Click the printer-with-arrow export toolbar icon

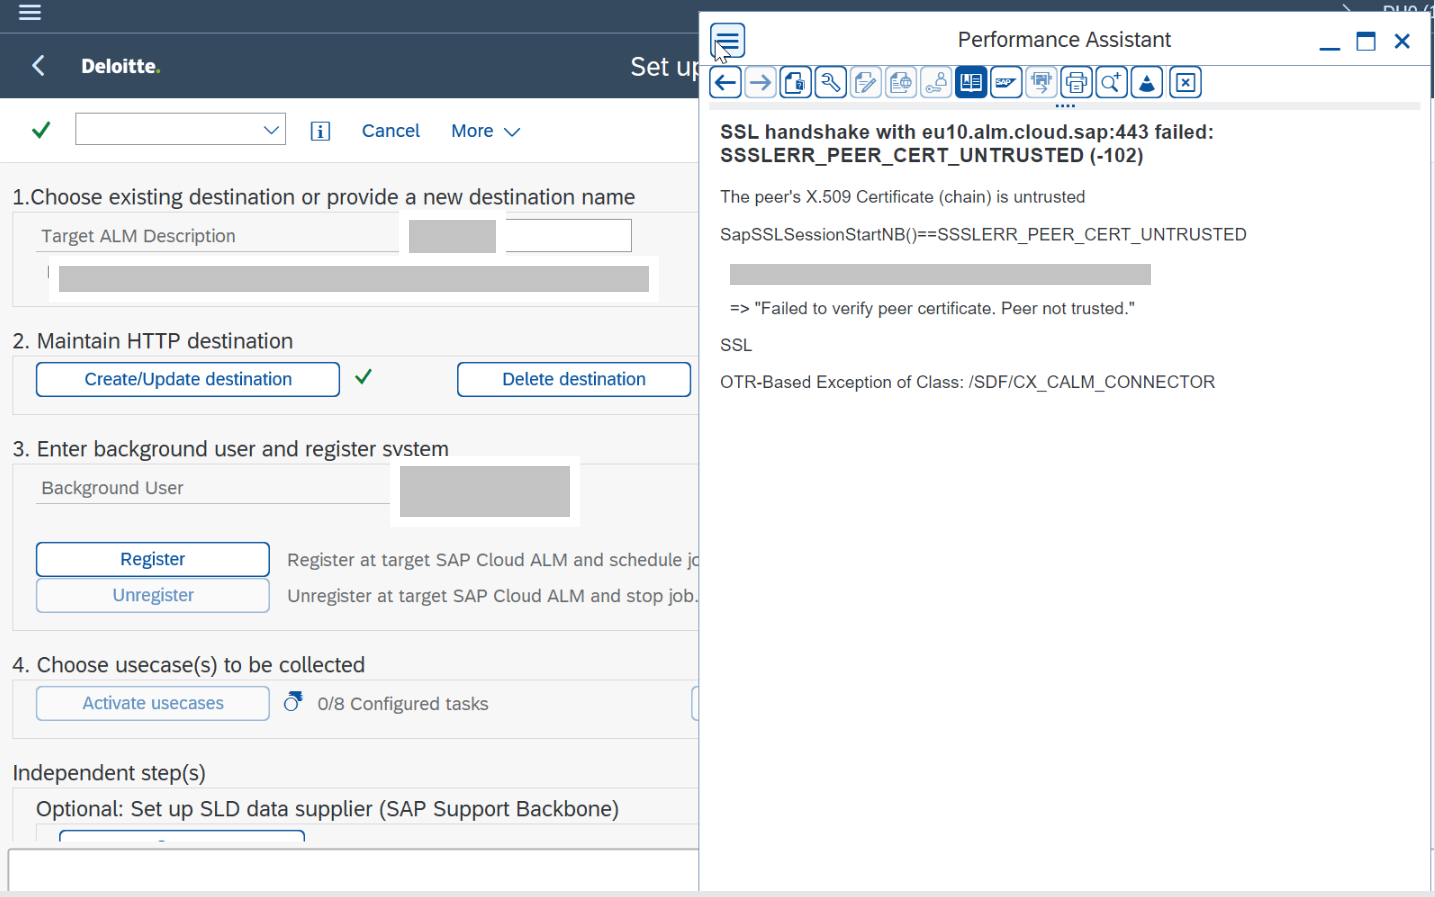click(x=1041, y=83)
